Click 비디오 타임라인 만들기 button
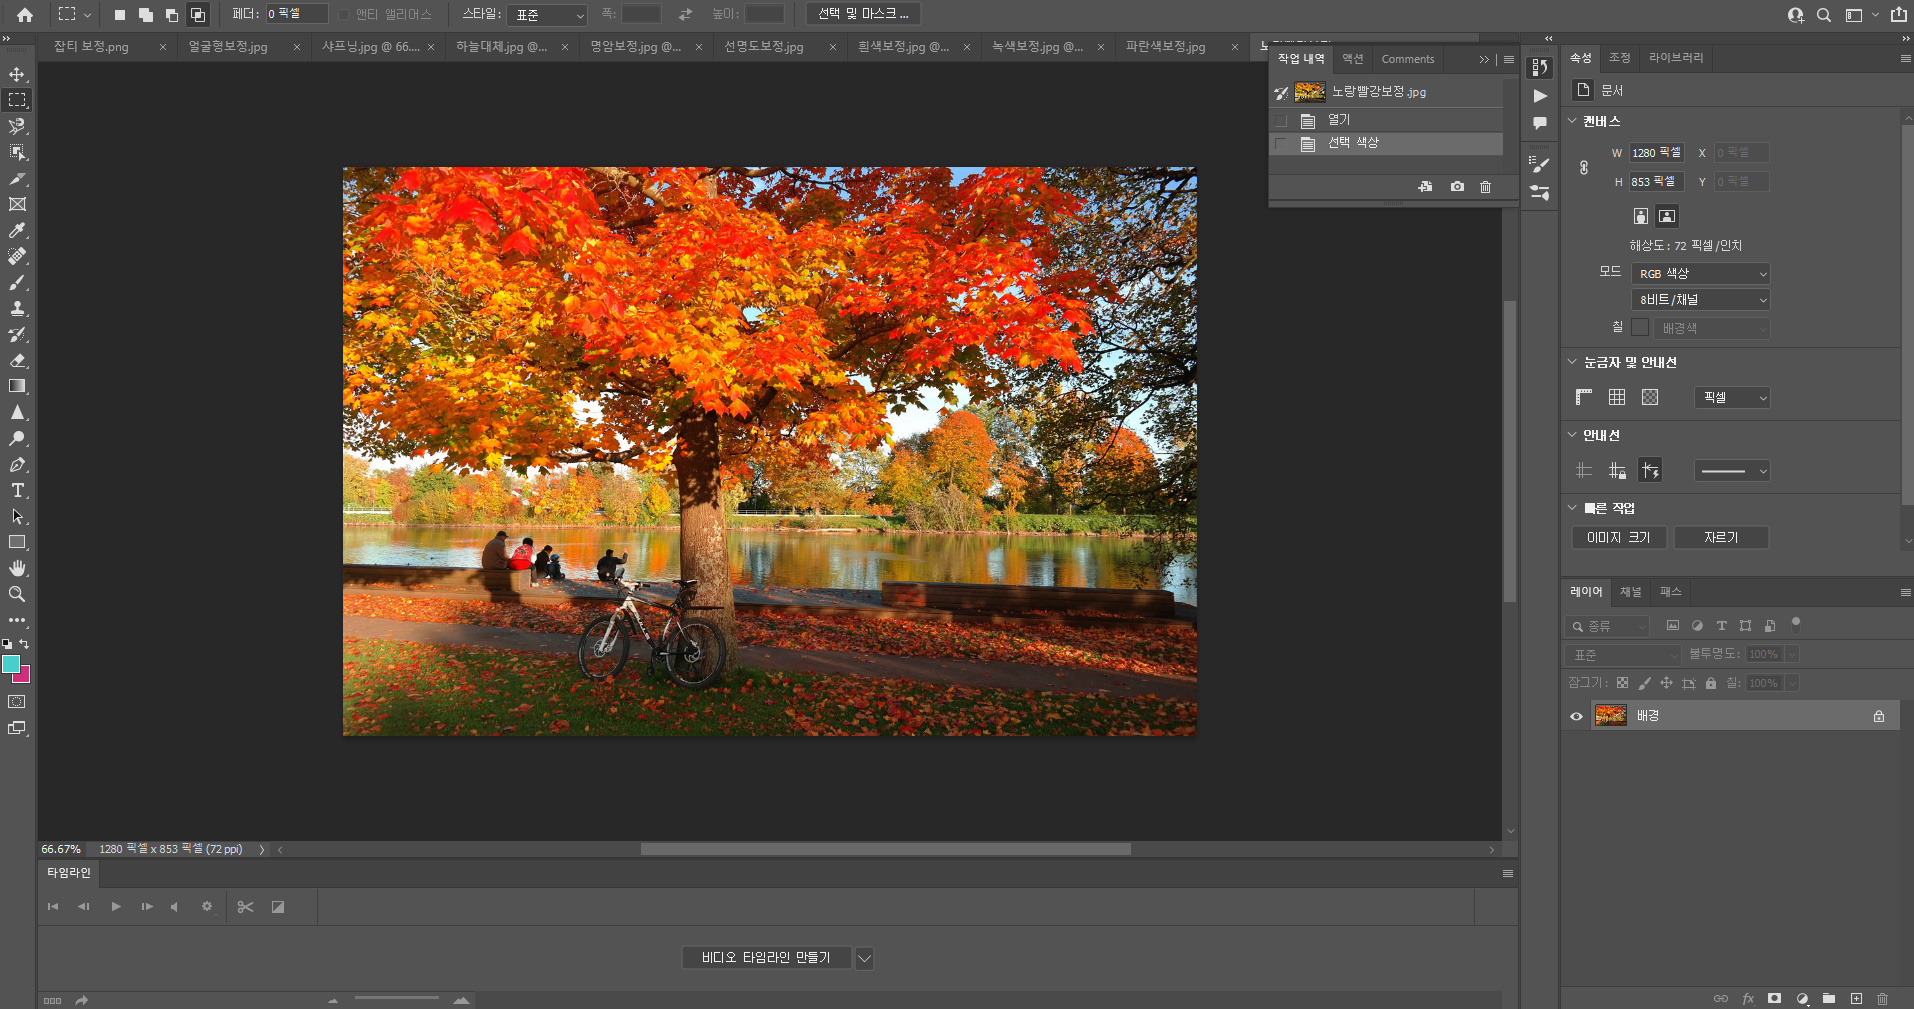Viewport: 1914px width, 1009px height. (766, 958)
